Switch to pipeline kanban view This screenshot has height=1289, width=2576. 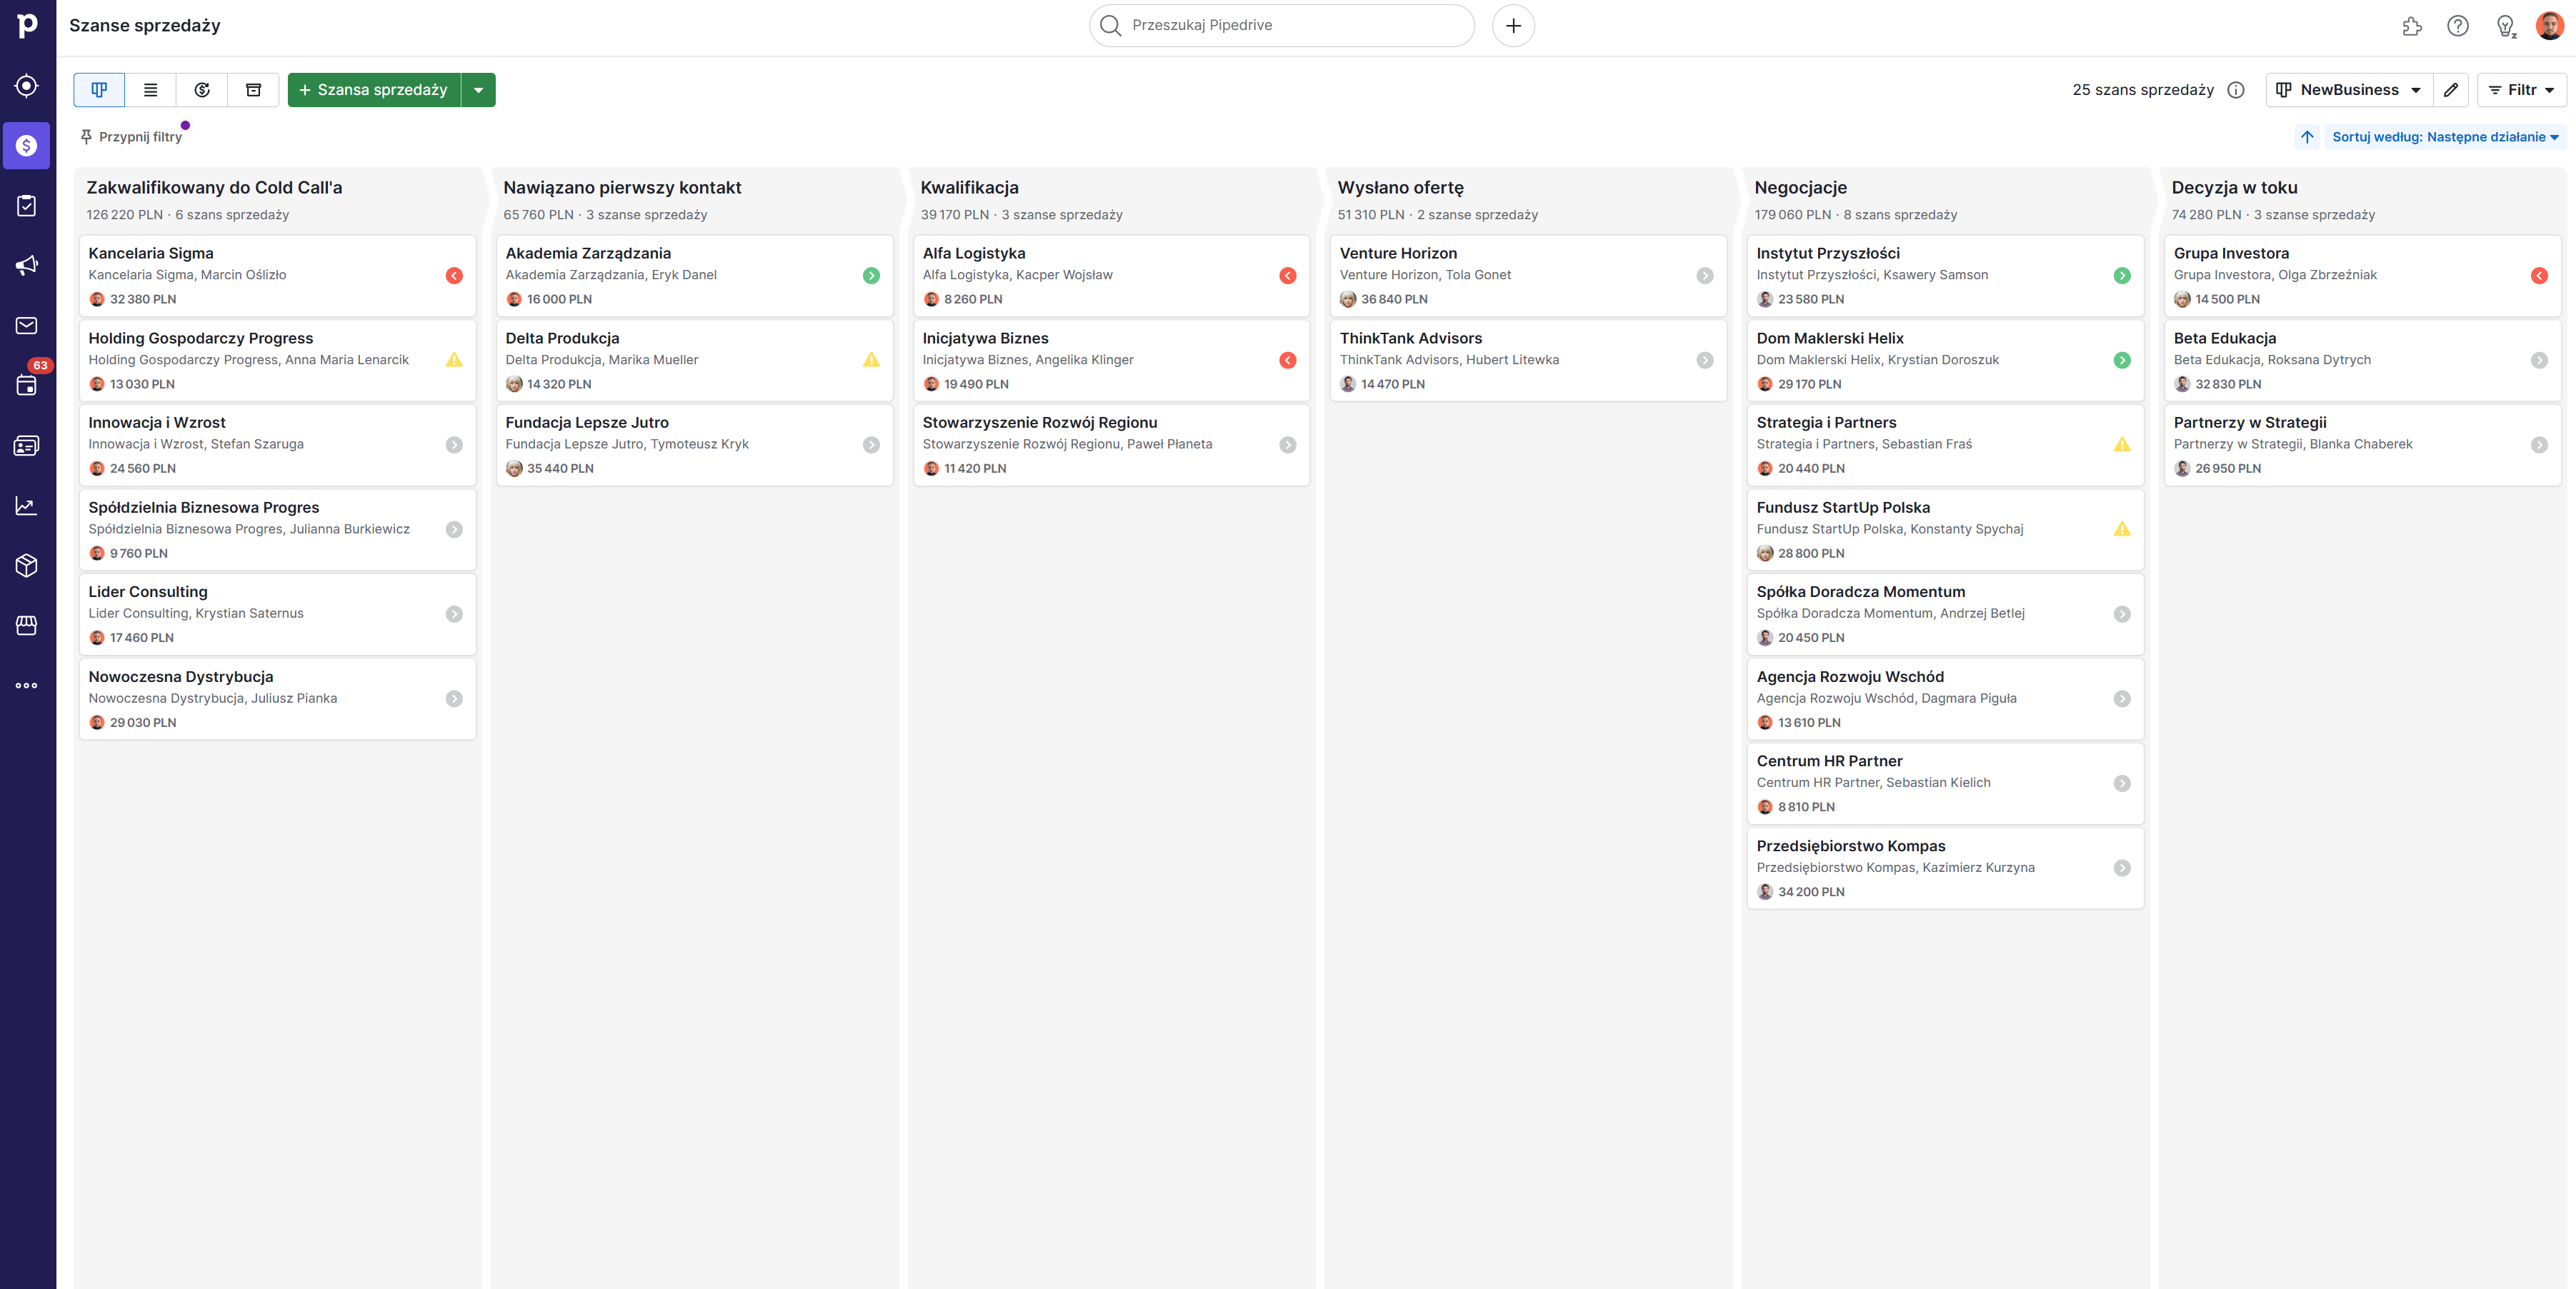coord(99,90)
